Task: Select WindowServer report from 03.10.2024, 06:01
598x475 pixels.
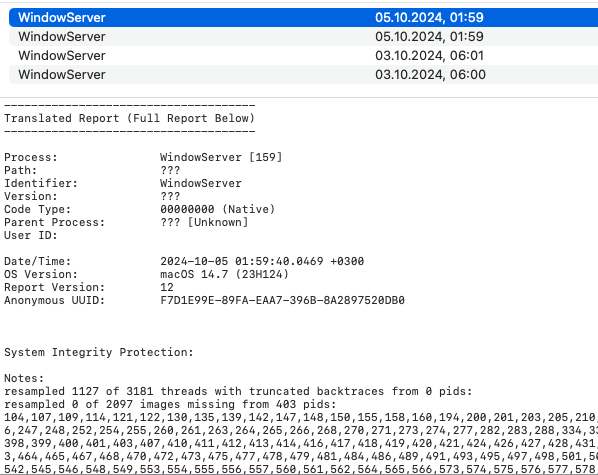Action: coord(304,56)
